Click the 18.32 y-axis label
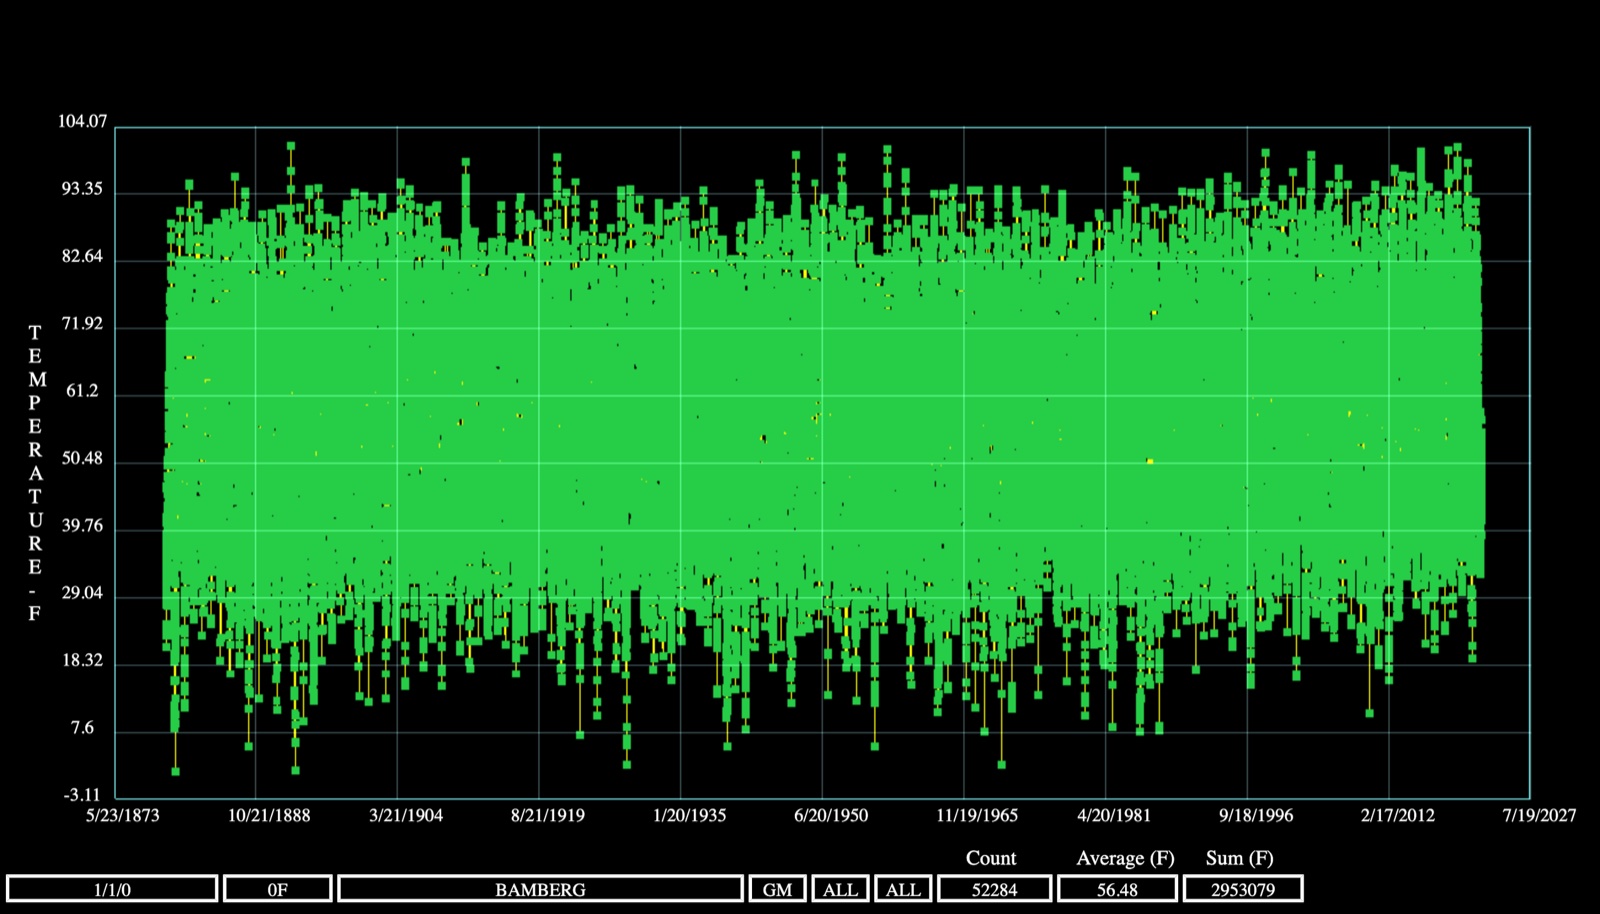This screenshot has height=914, width=1600. pos(82,661)
